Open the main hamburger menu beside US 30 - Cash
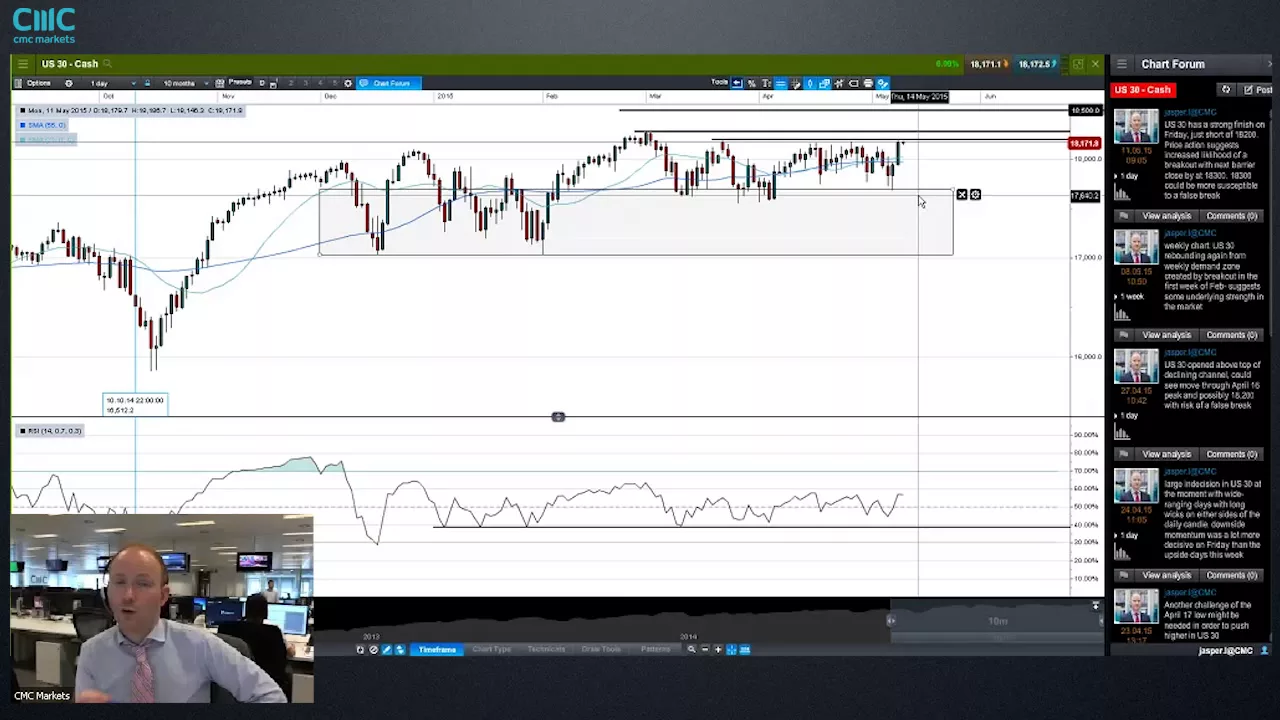This screenshot has width=1280, height=720. pos(22,64)
